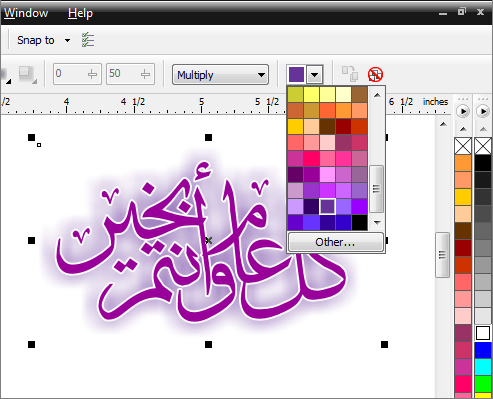Pick the pale cream swatch in the color popup
Image resolution: width=493 pixels, height=399 pixels.
(x=344, y=95)
